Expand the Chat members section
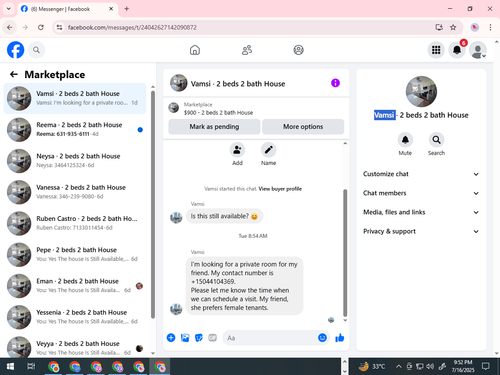Screen dimensions: 500x375 [421, 193]
